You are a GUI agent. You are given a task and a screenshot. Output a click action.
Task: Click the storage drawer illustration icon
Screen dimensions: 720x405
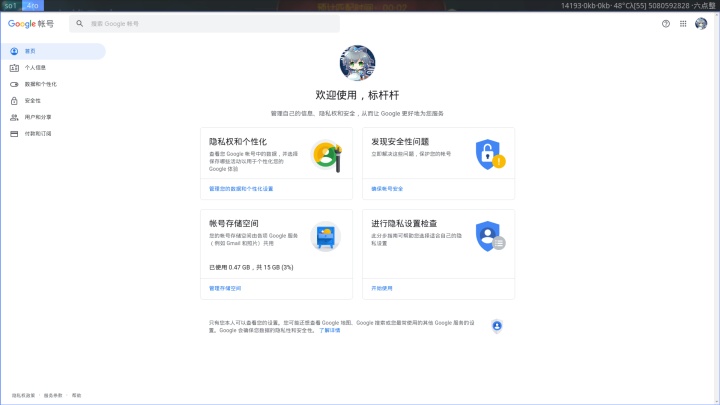pos(326,236)
